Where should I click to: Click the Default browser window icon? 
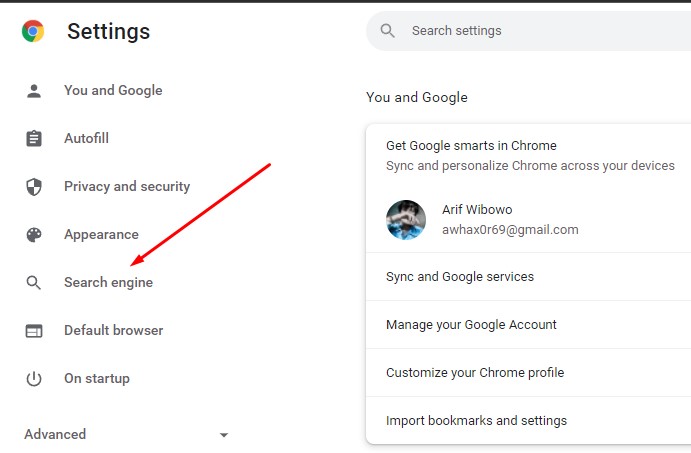[34, 331]
